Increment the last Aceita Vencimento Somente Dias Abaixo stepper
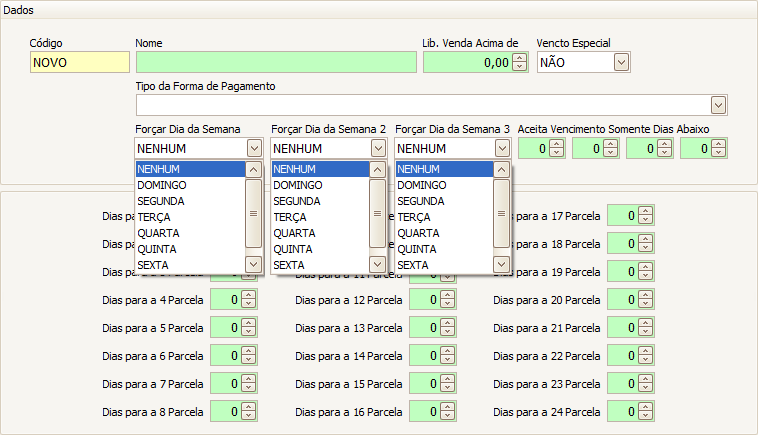Viewport: 758px width, 435px height. [718, 144]
